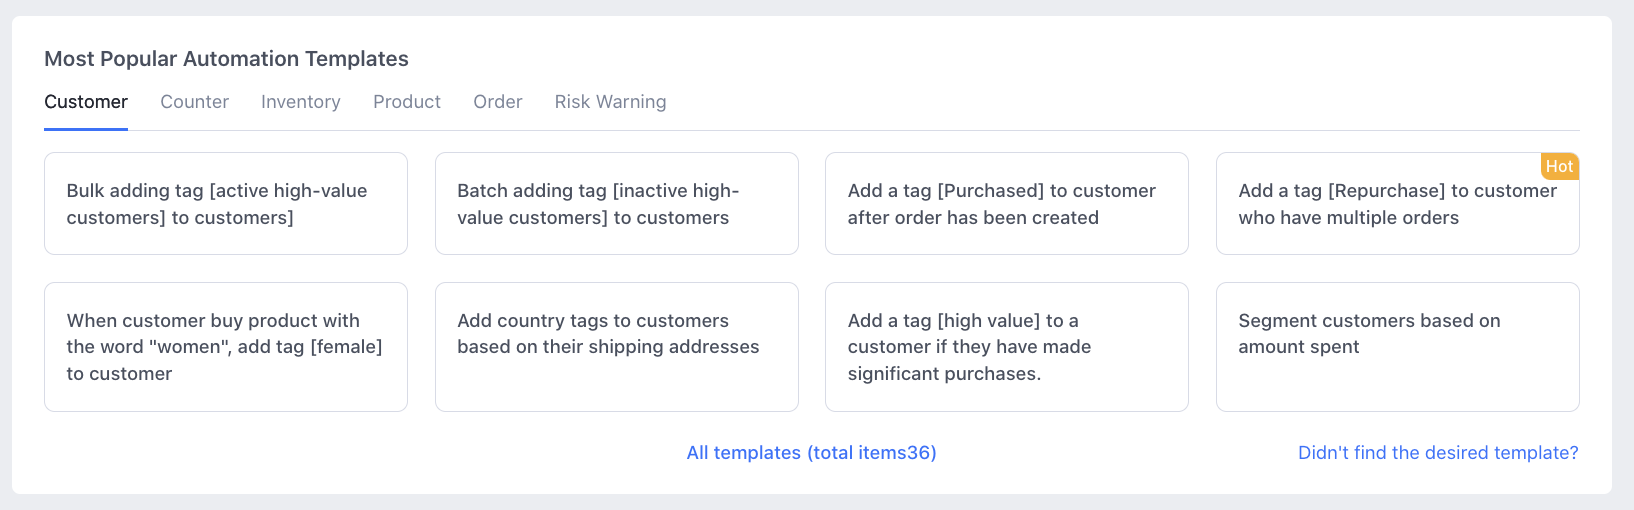The height and width of the screenshot is (510, 1634).
Task: Go to the Product tab
Action: point(407,102)
